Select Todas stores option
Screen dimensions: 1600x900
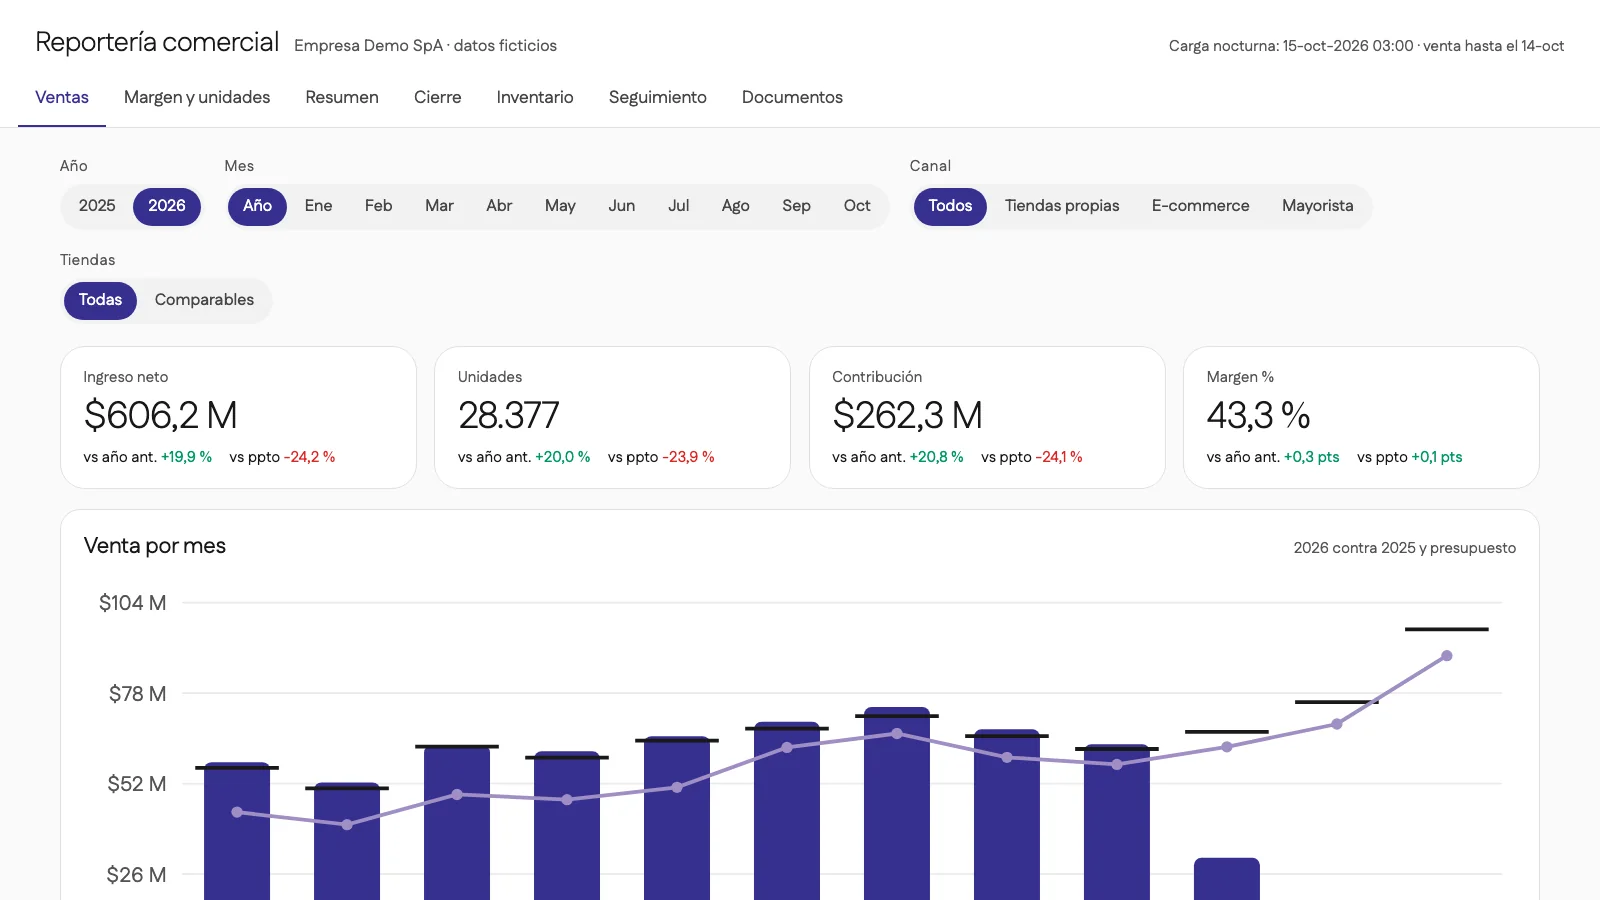[x=100, y=300]
